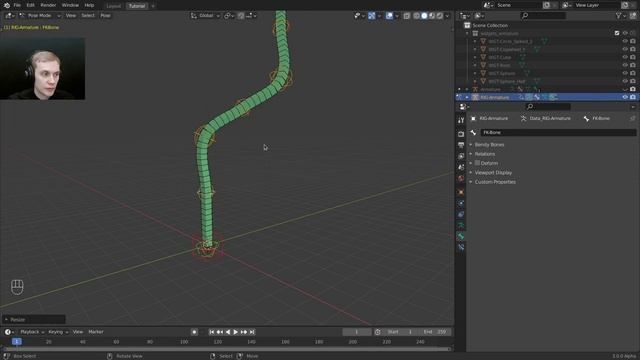This screenshot has height=360, width=640.
Task: Open the viewport Select menu
Action: [x=88, y=16]
